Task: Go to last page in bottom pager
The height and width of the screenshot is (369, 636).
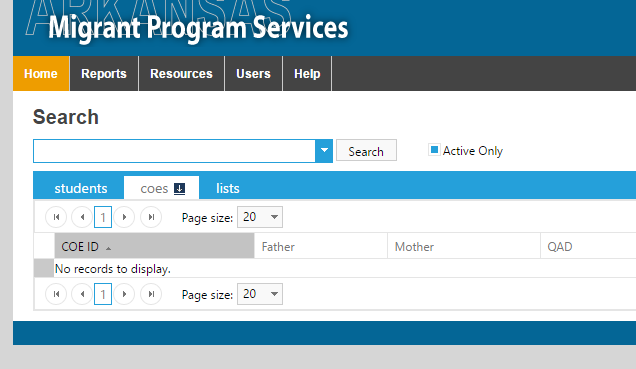Action: coord(151,294)
